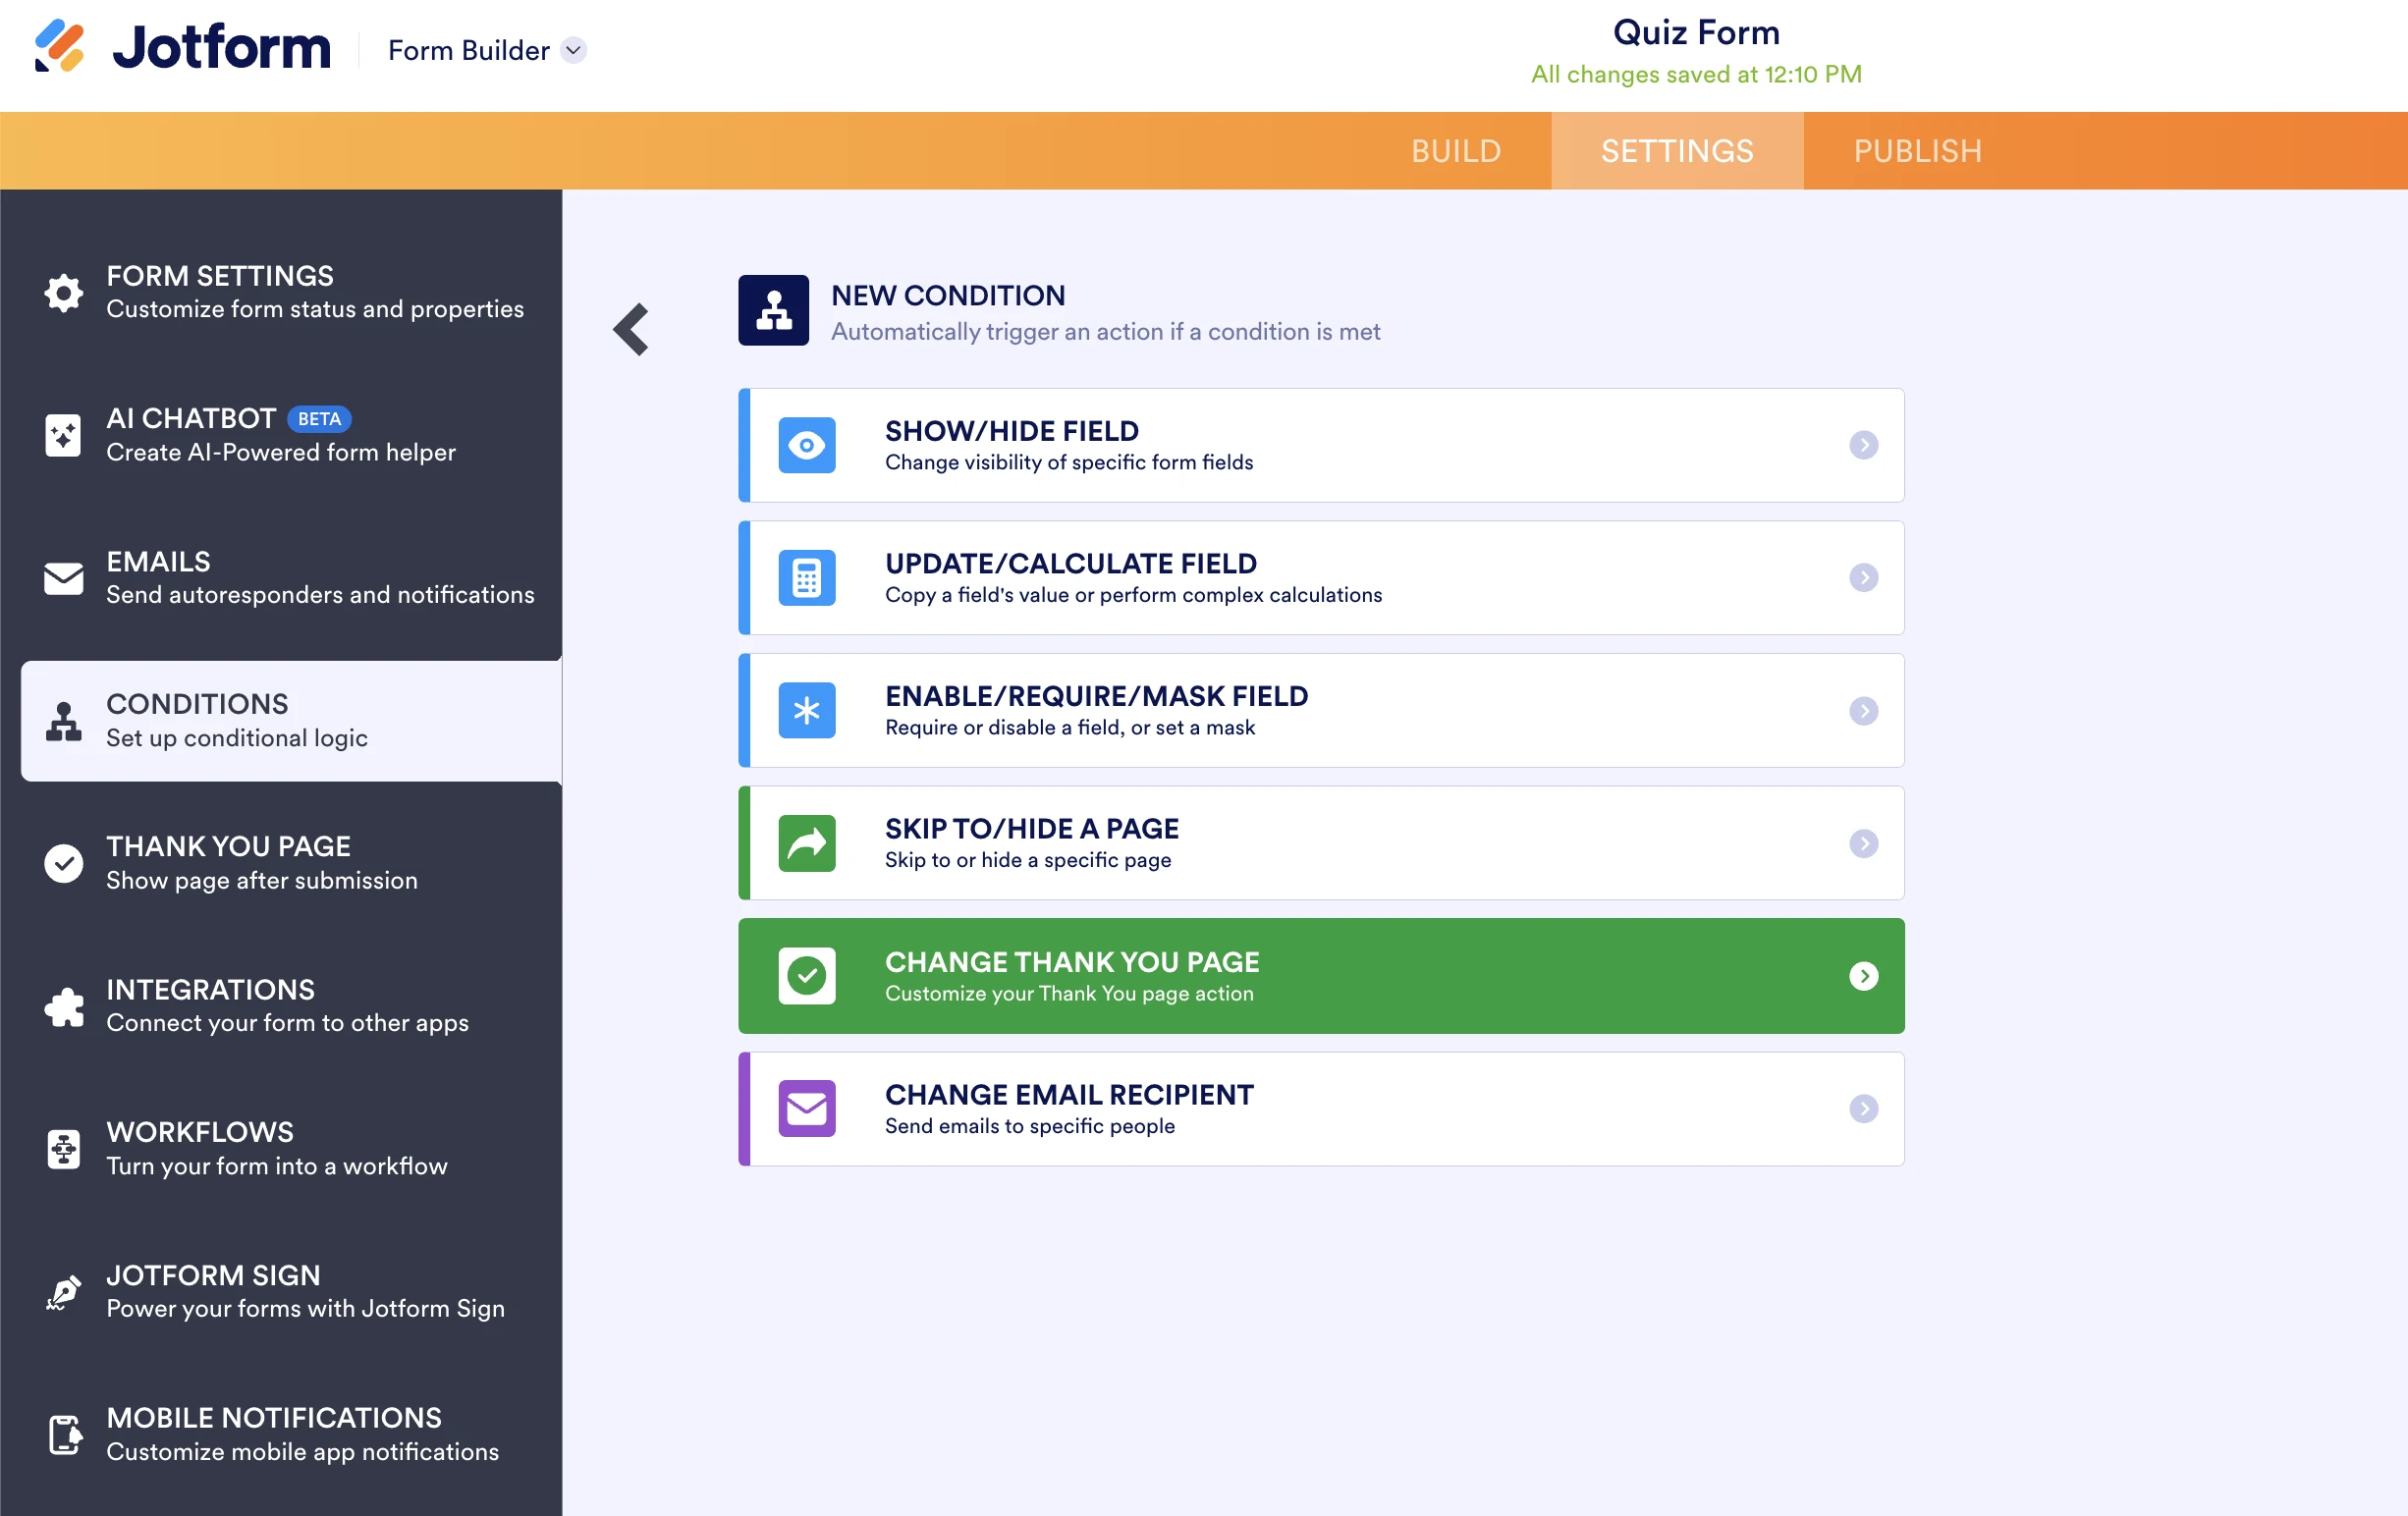The image size is (2408, 1516).
Task: Click the Jotform Sign pen icon
Action: coord(63,1291)
